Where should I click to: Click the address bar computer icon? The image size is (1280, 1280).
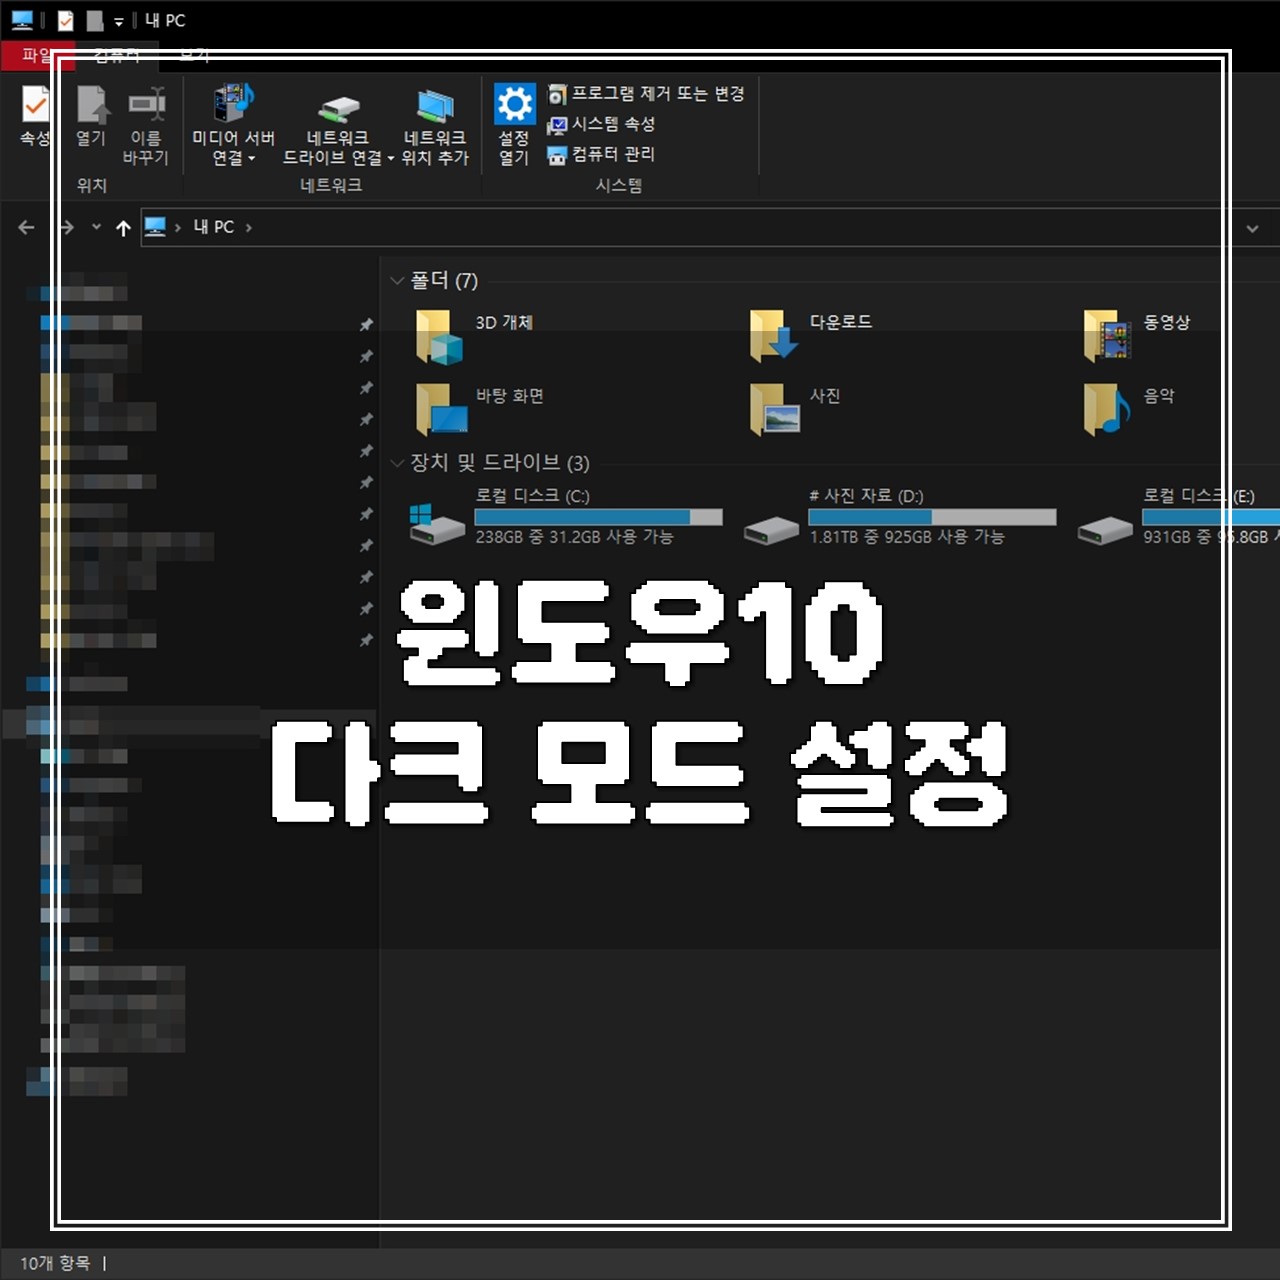pos(155,227)
